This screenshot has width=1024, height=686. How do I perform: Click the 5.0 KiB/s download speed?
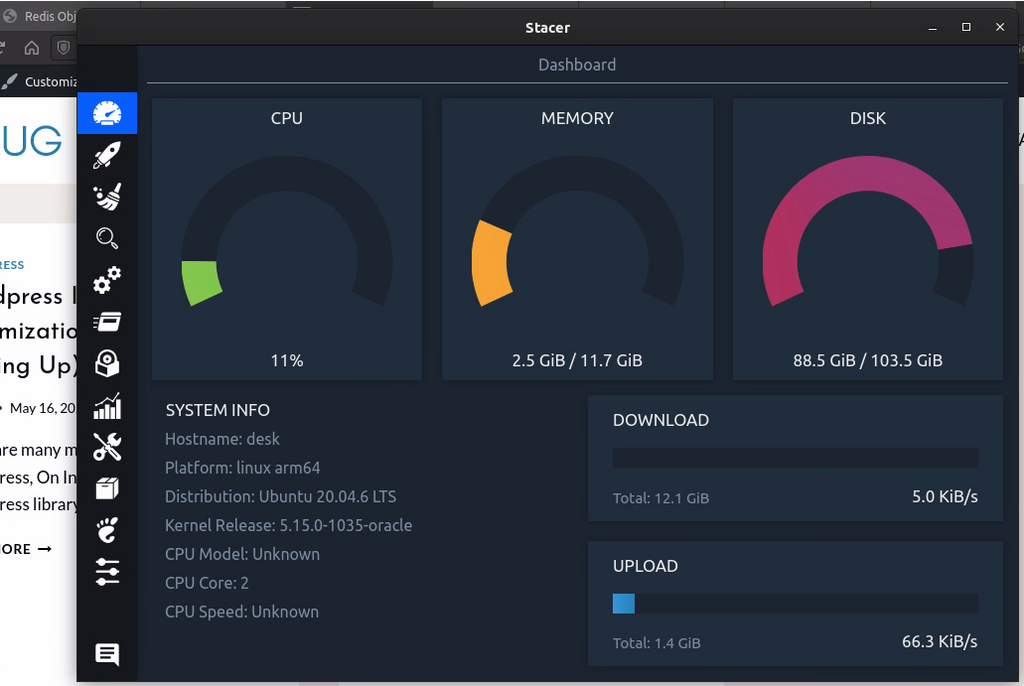[x=945, y=497]
